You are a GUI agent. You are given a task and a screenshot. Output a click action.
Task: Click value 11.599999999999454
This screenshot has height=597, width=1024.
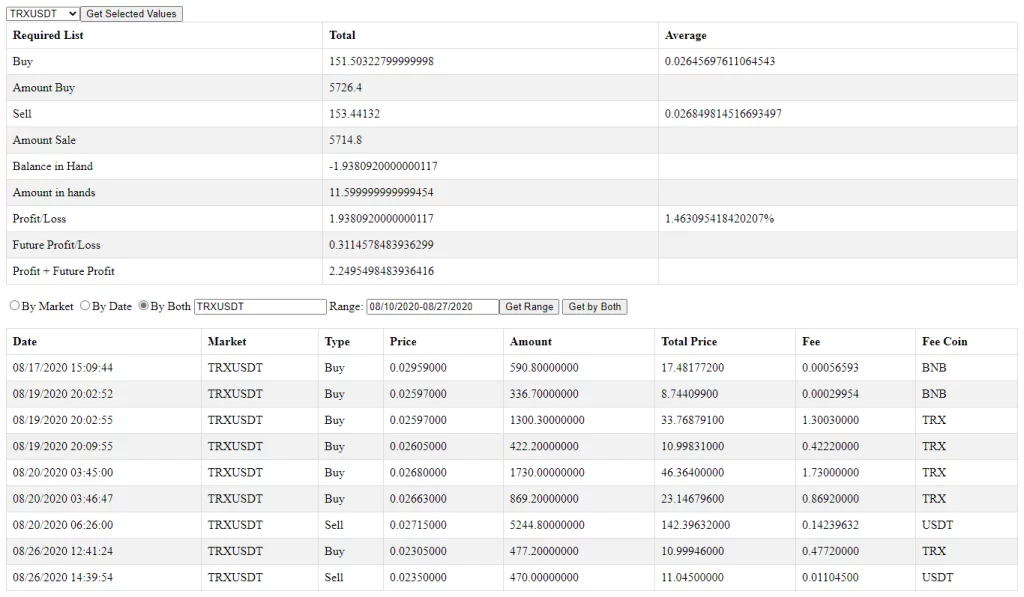tap(381, 192)
